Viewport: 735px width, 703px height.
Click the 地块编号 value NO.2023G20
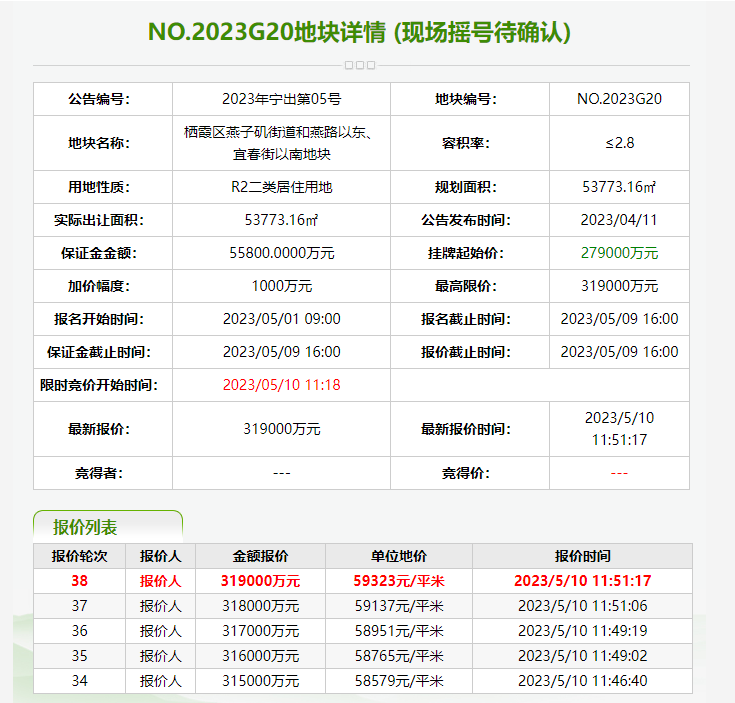pyautogui.click(x=619, y=99)
